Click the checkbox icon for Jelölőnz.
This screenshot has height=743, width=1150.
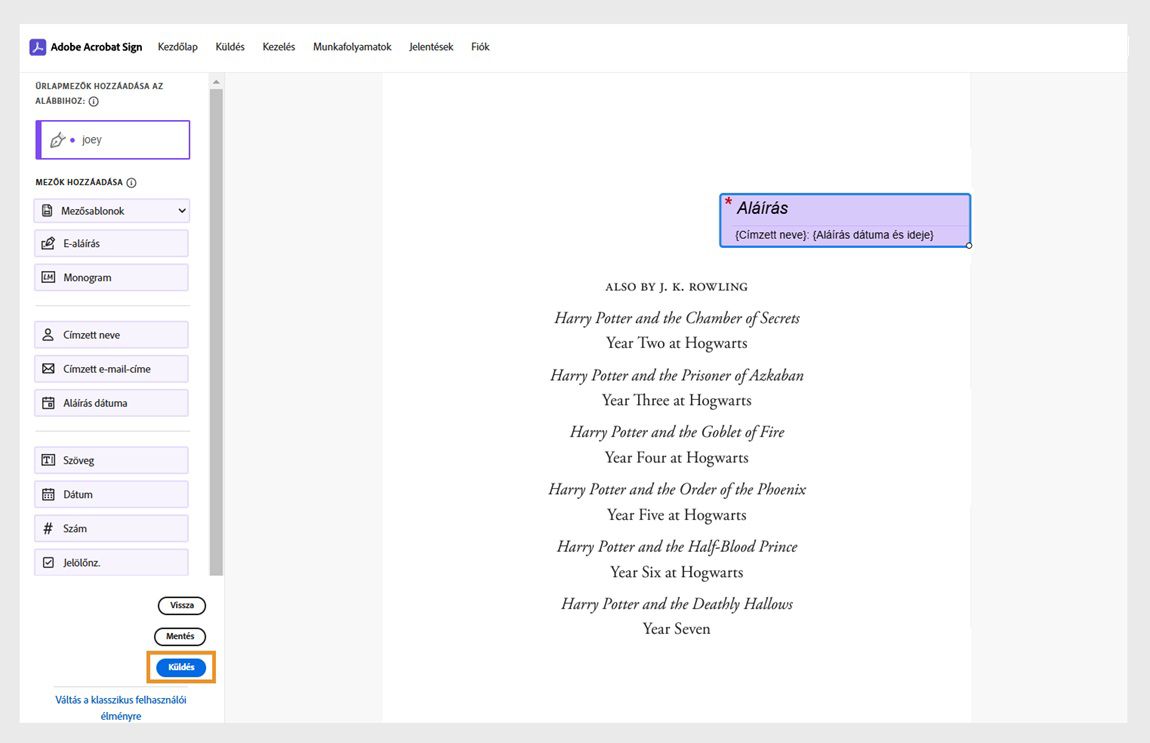48,563
